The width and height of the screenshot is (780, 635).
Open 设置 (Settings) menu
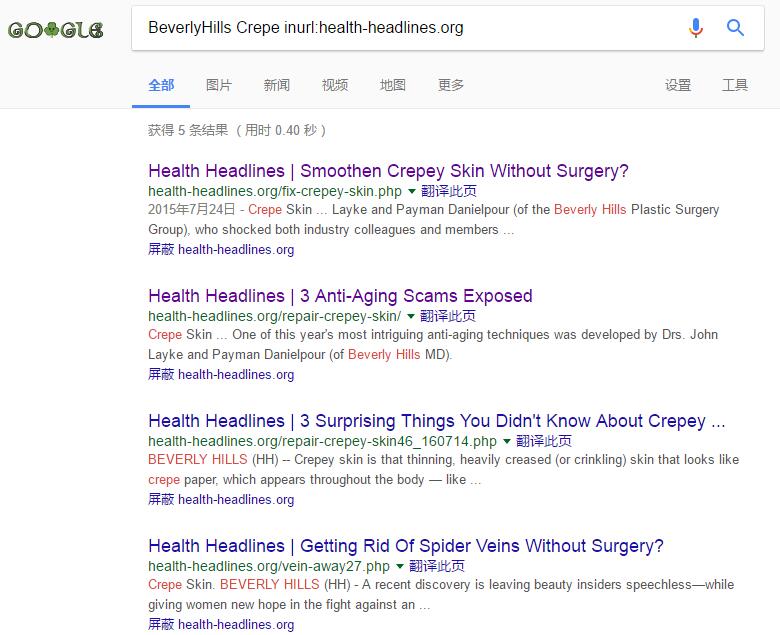pos(678,85)
